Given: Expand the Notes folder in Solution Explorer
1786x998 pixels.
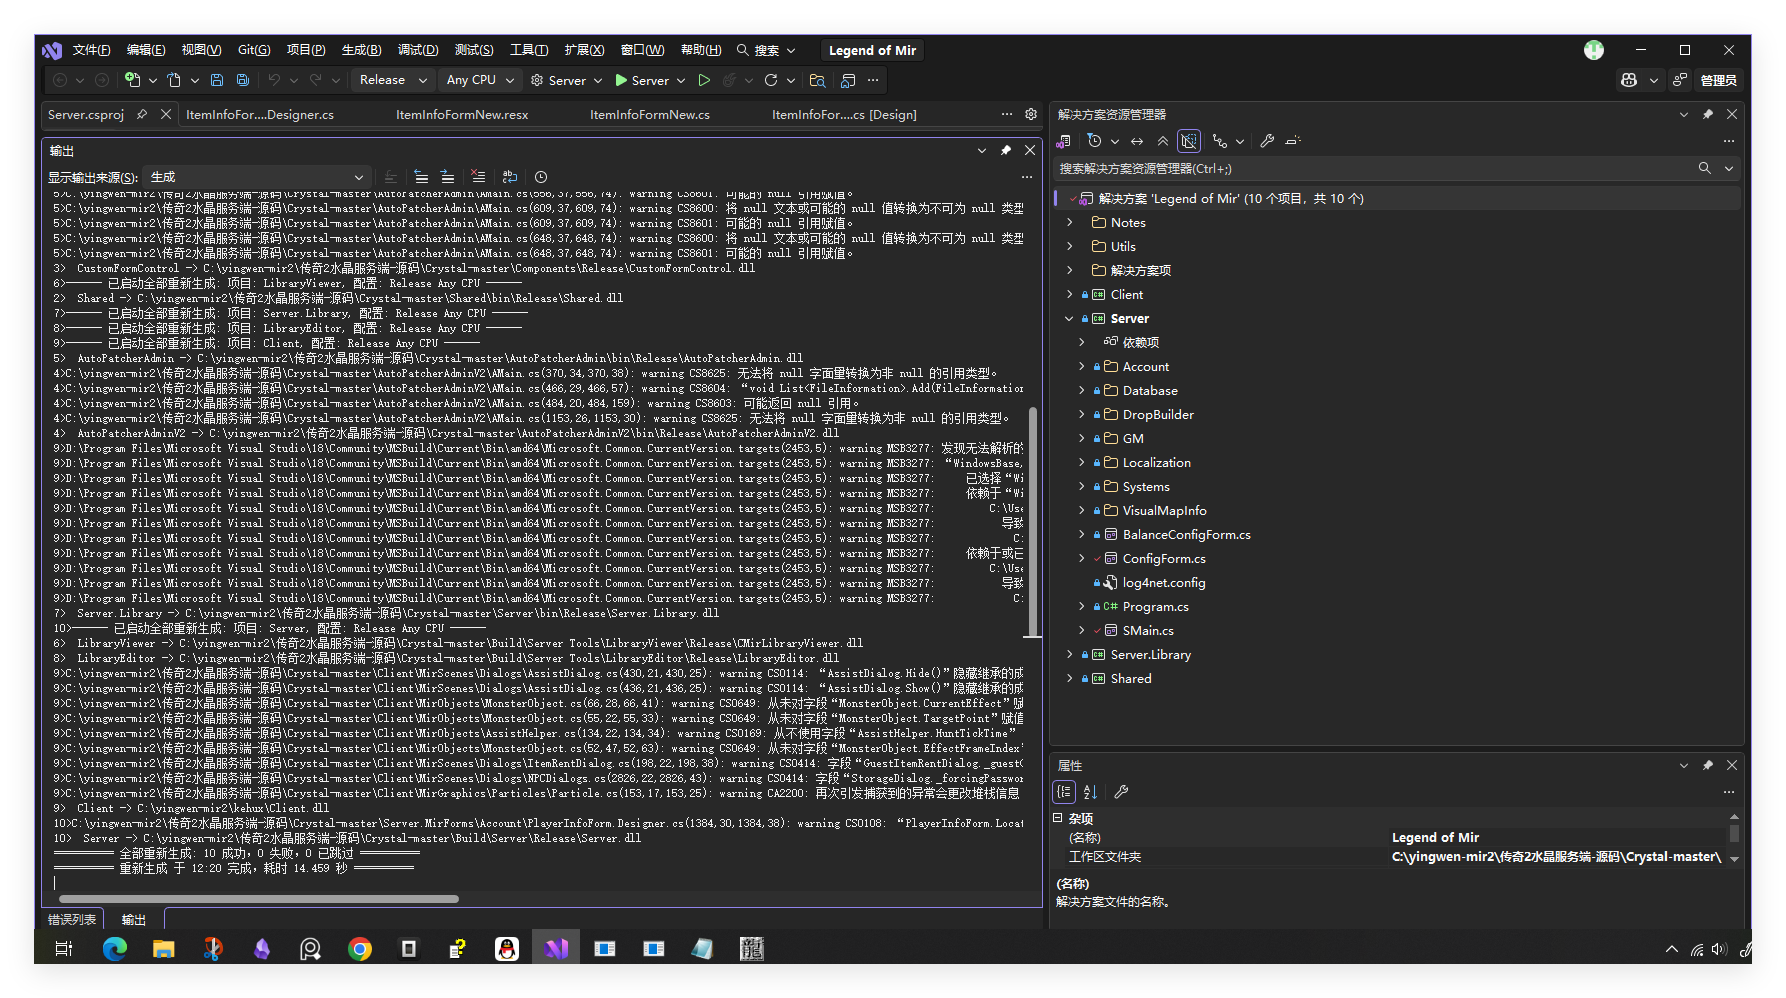Looking at the screenshot, I should 1069,223.
